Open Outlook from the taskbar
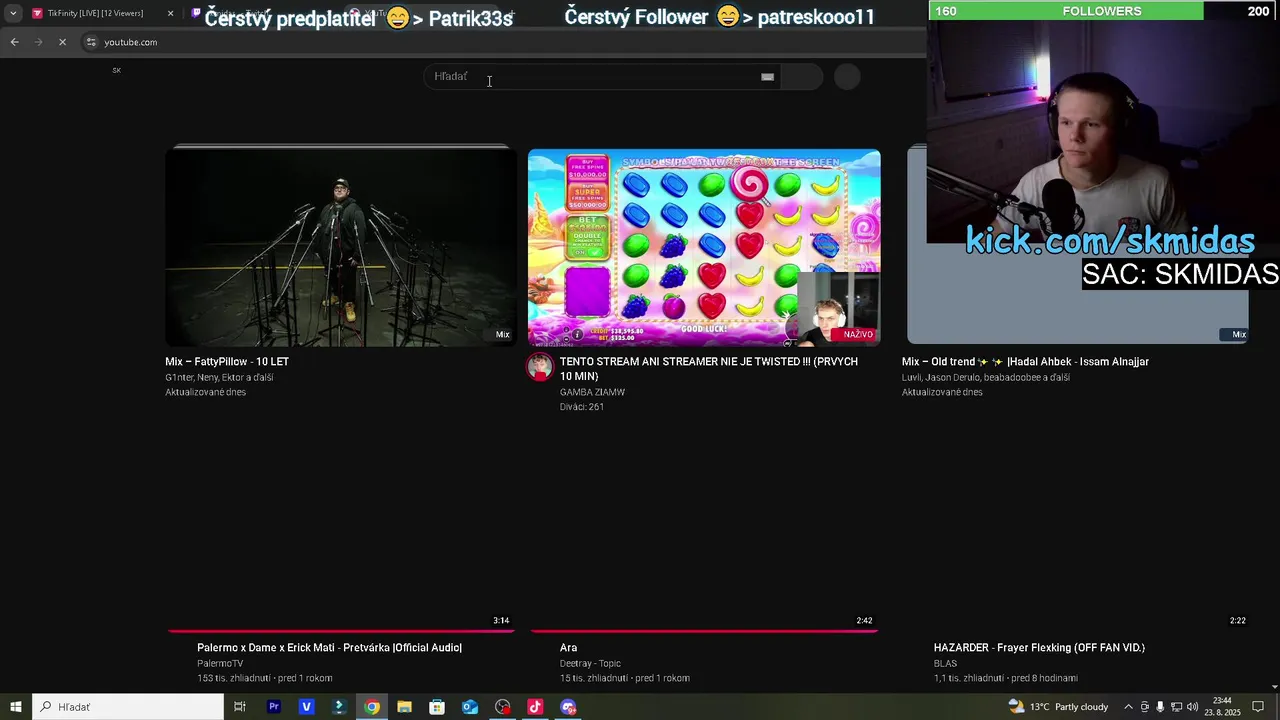This screenshot has width=1280, height=720. coord(470,707)
